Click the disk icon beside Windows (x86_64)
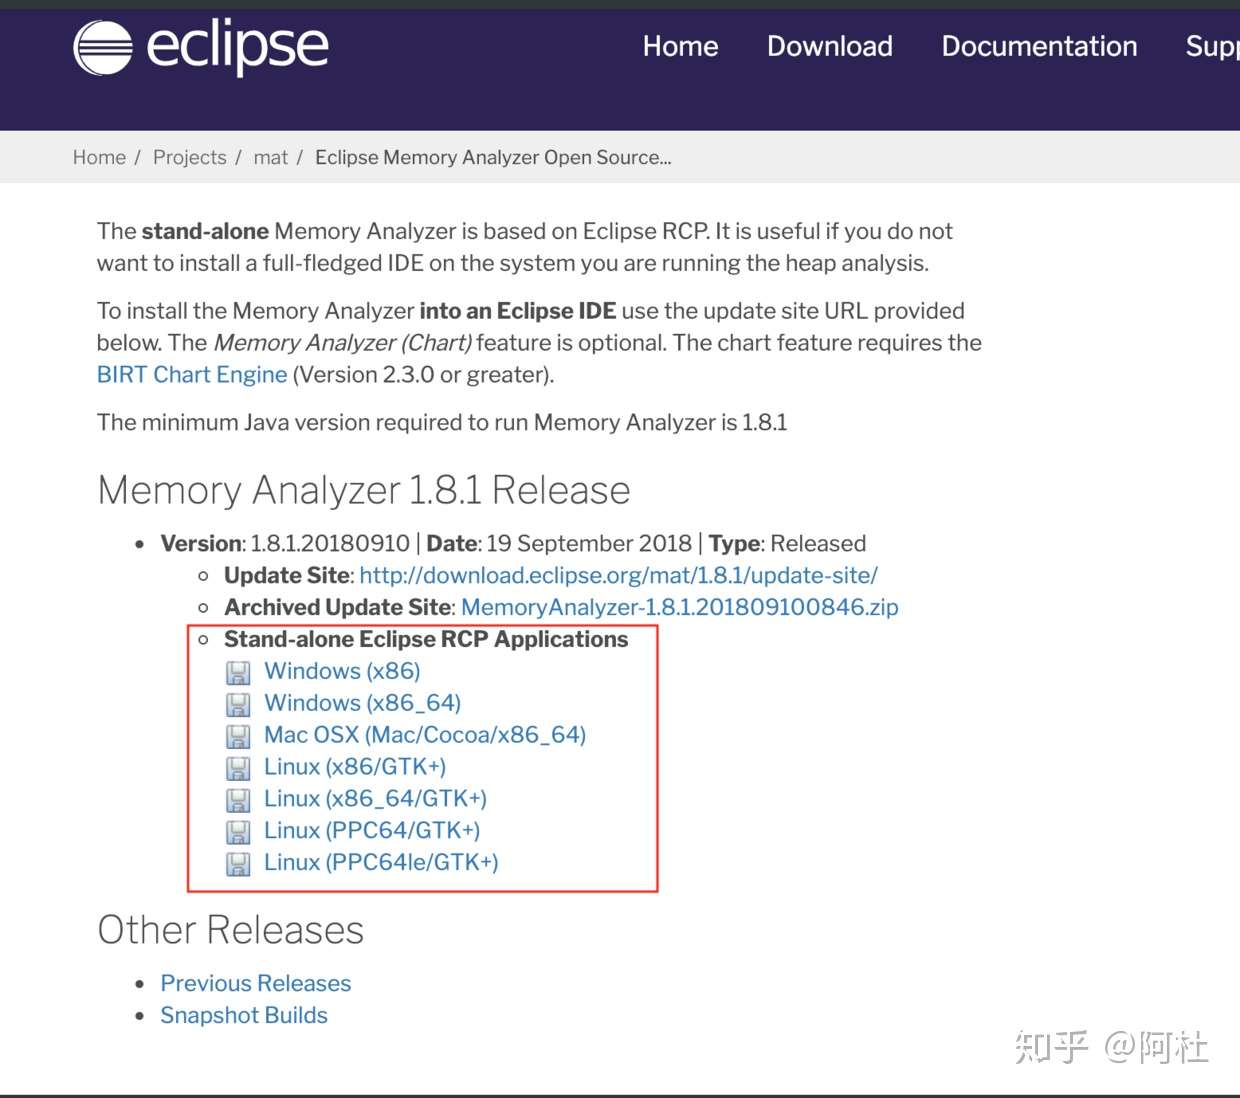 tap(238, 704)
